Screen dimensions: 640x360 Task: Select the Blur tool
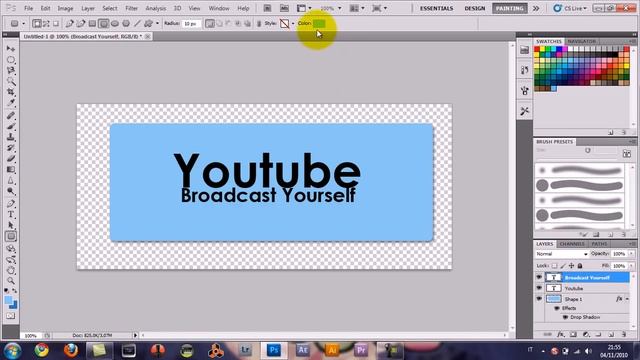click(11, 180)
